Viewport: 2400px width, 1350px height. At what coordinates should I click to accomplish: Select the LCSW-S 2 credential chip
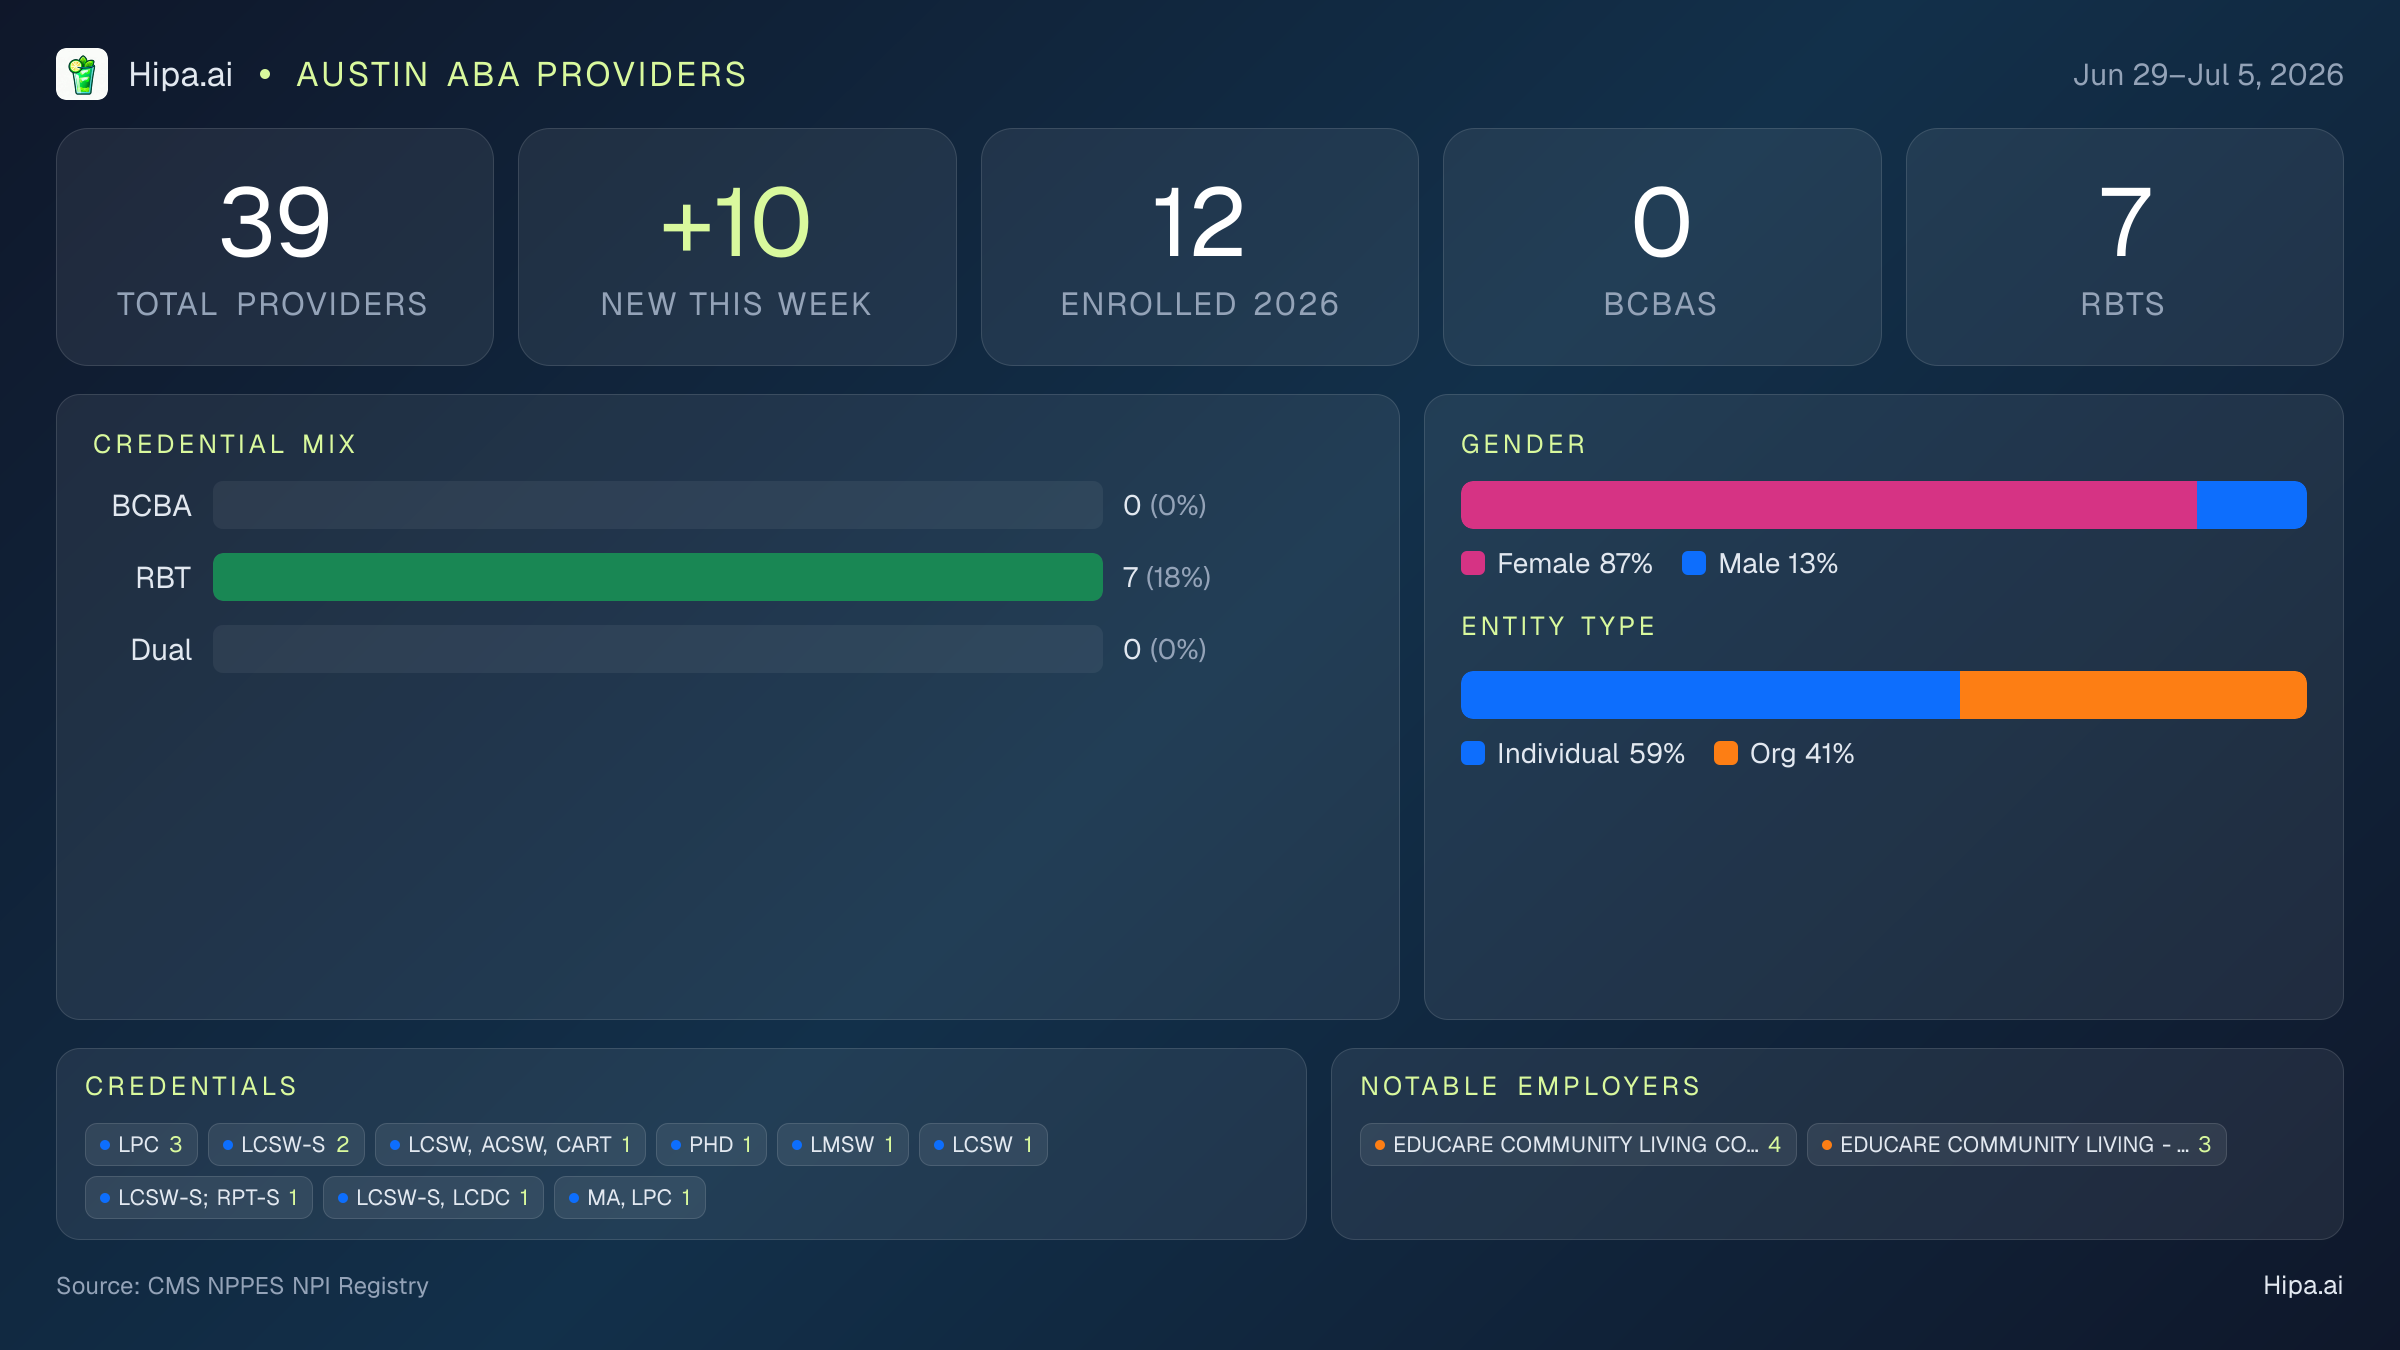click(286, 1144)
